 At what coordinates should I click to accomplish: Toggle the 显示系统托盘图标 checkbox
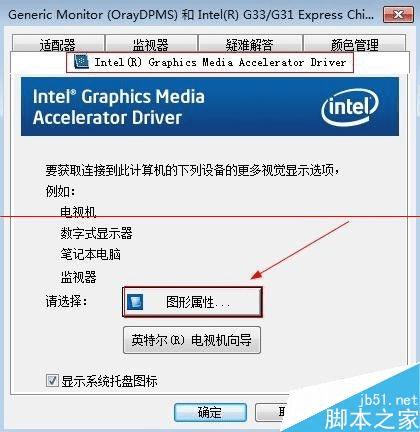click(x=52, y=381)
